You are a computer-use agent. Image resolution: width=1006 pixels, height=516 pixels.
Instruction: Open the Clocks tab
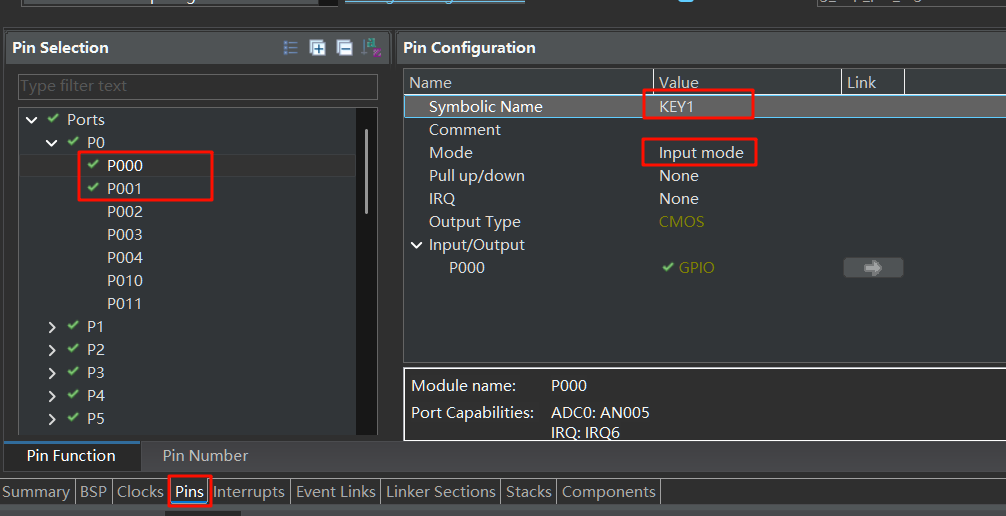(140, 492)
